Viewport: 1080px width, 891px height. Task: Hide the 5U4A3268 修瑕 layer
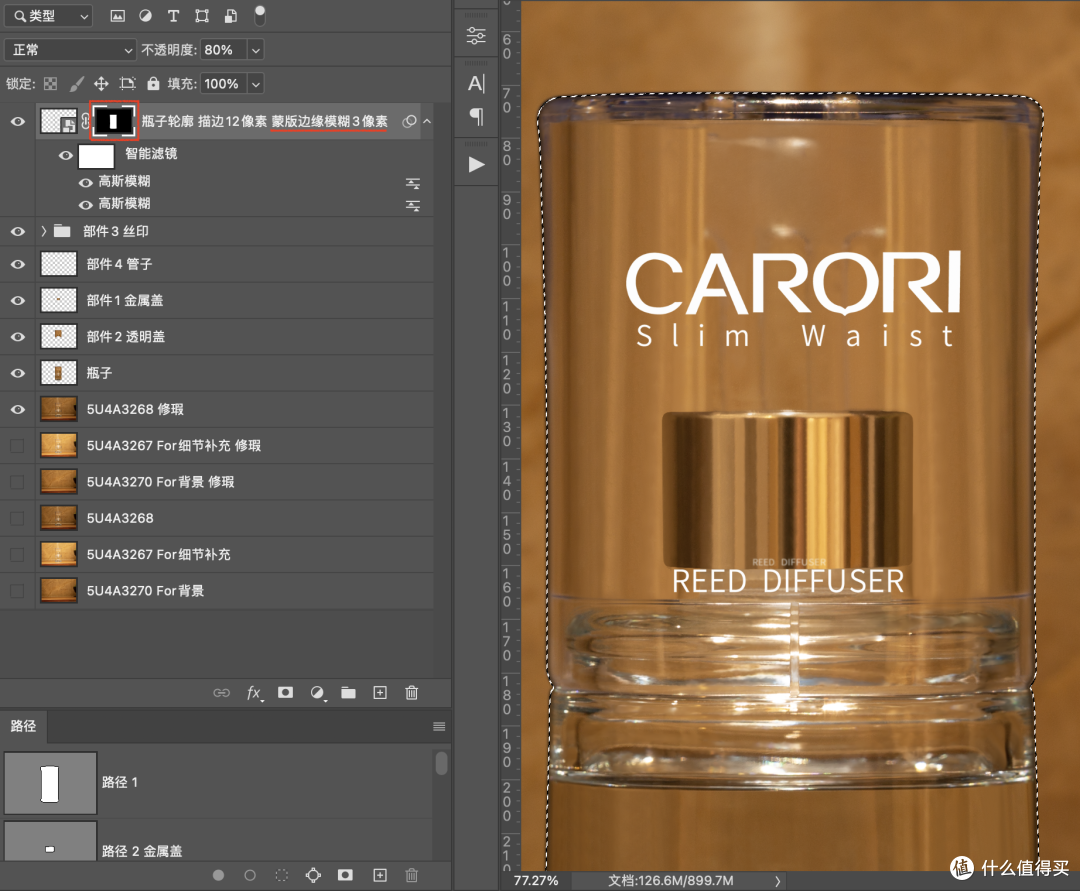[x=18, y=410]
